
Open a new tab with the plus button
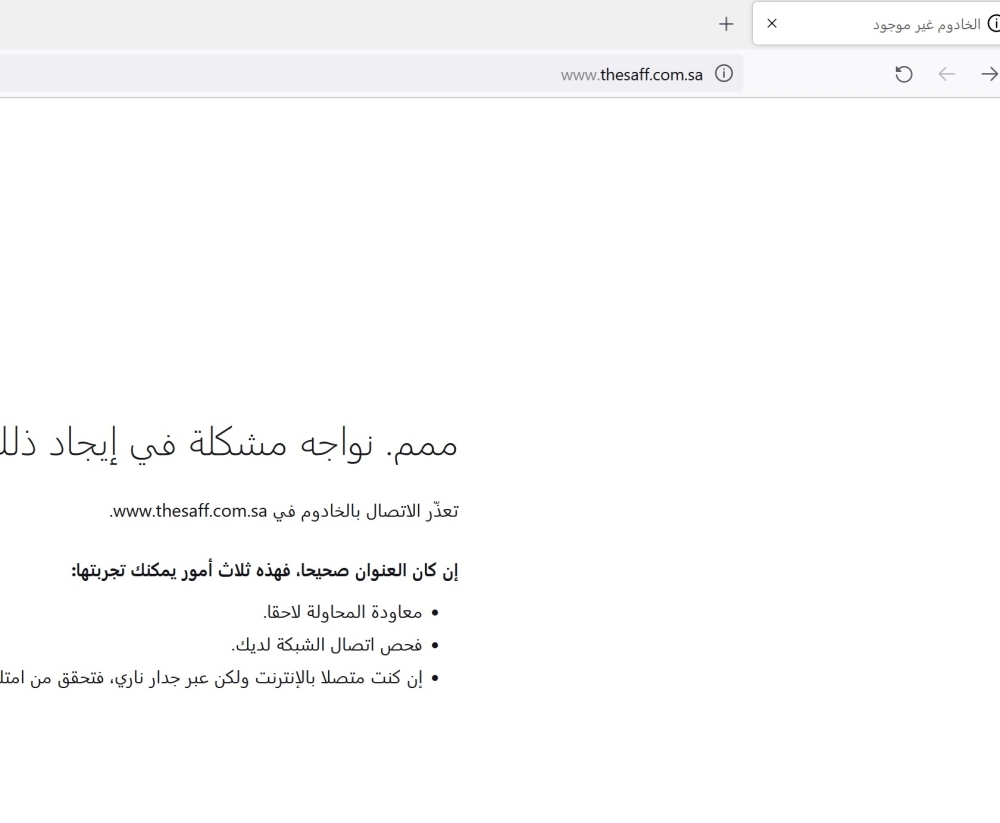point(726,24)
